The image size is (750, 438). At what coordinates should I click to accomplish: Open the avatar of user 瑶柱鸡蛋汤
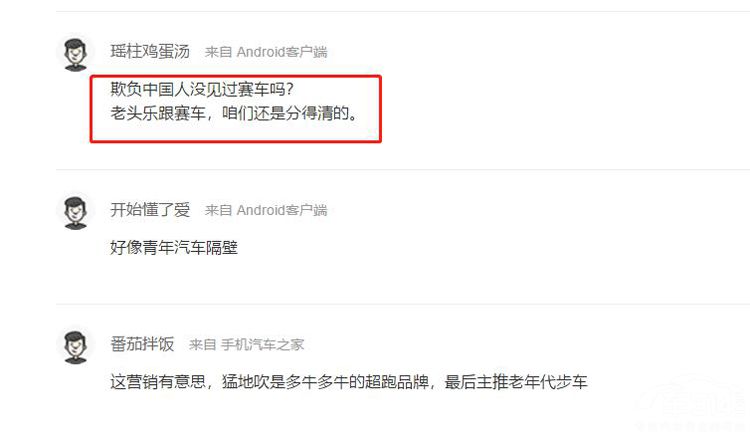tap(76, 54)
